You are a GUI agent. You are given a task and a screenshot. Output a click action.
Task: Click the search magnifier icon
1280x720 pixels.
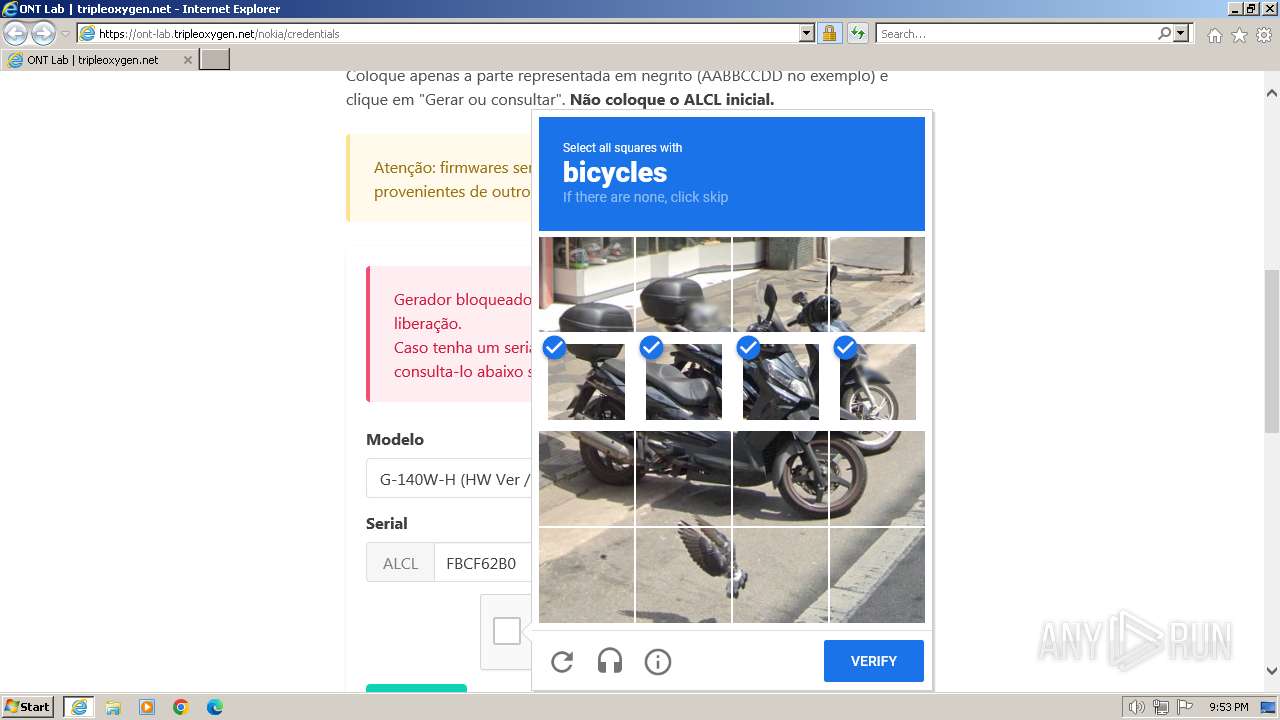click(x=1164, y=33)
